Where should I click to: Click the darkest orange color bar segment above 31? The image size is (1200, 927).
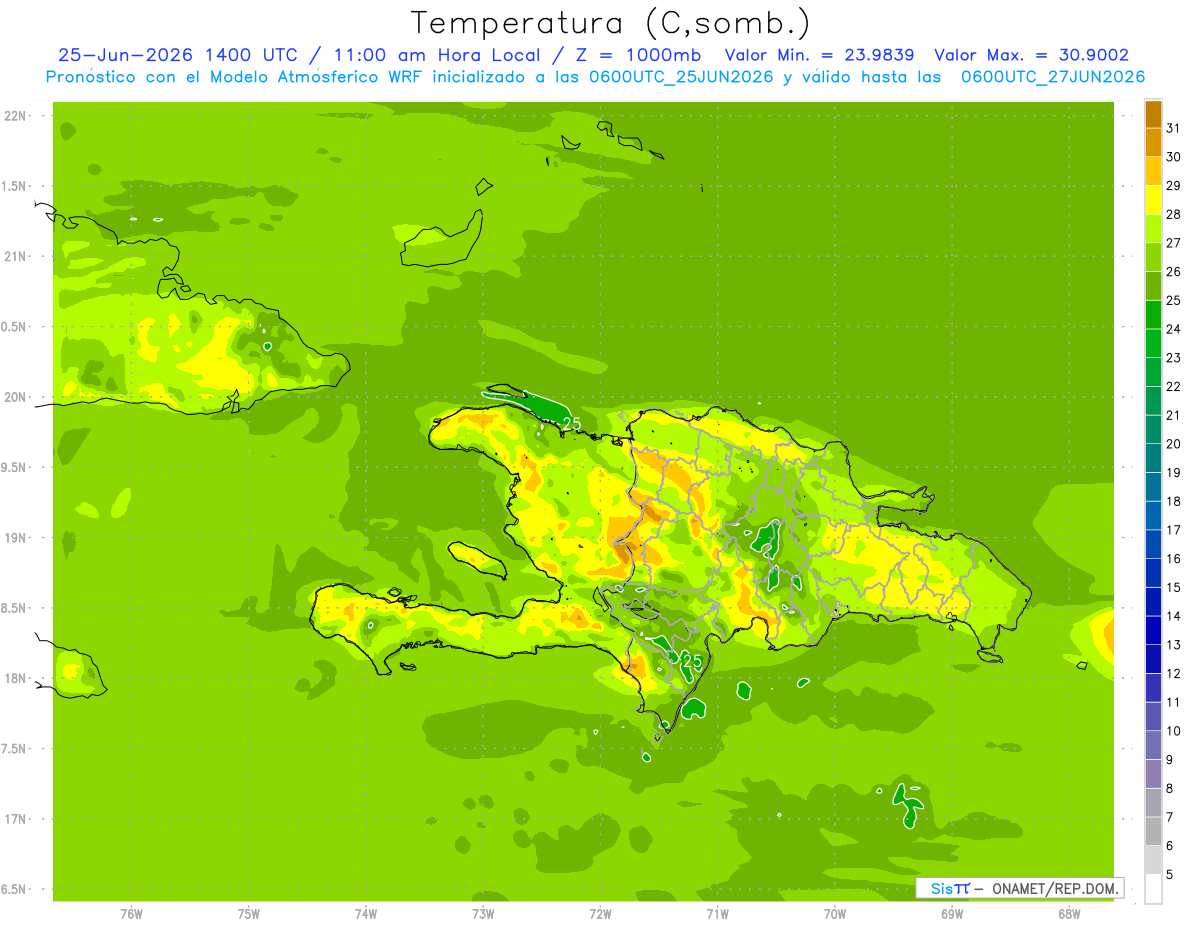[x=1153, y=114]
